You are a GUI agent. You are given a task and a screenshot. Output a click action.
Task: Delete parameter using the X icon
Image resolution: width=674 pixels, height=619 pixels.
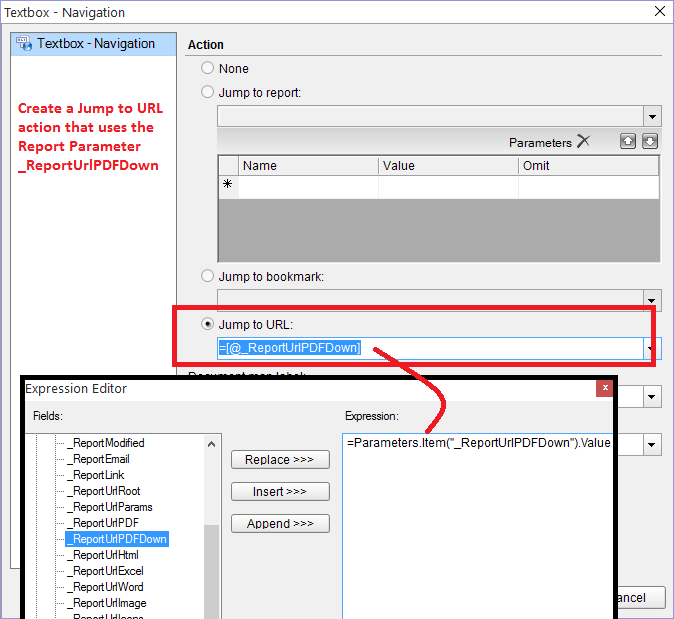pos(583,141)
